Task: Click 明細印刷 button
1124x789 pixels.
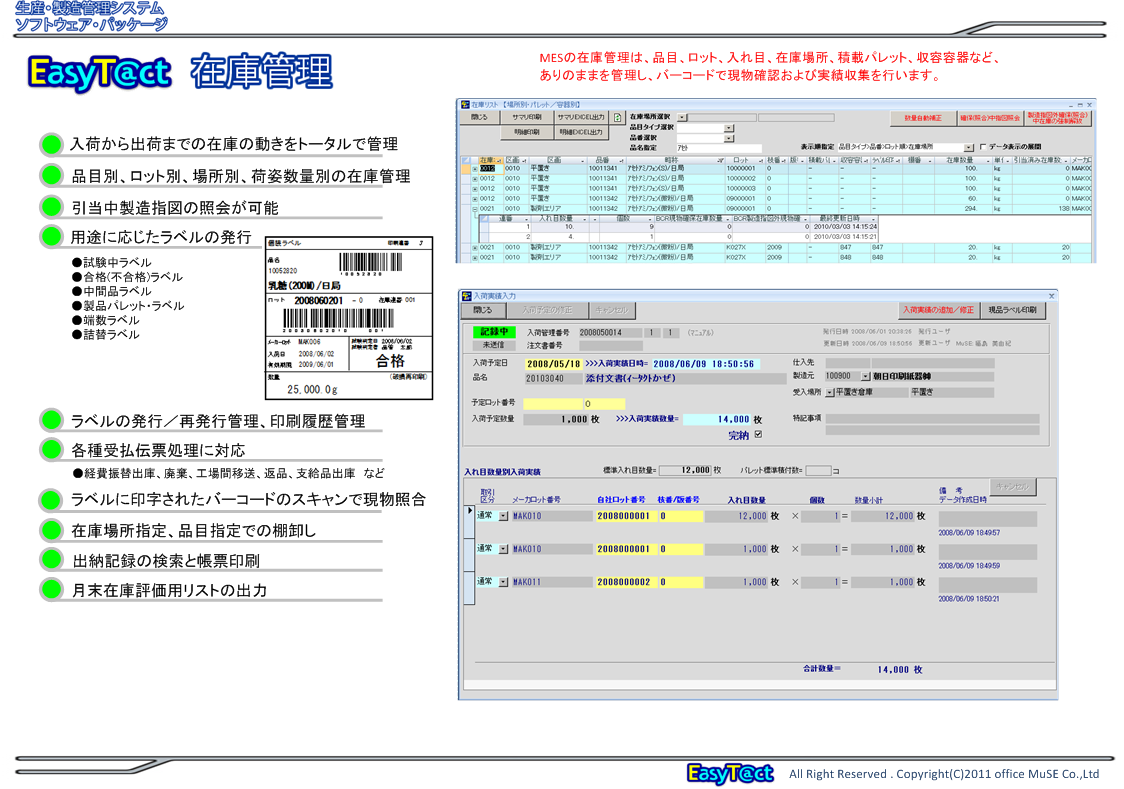Action: click(526, 132)
